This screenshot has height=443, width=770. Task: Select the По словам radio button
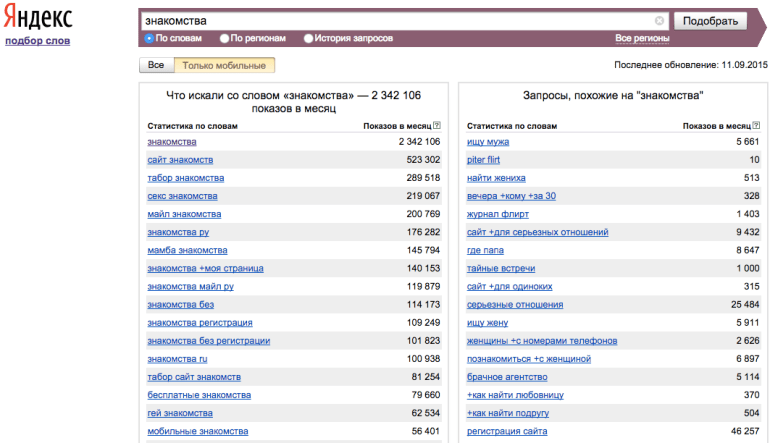point(149,38)
